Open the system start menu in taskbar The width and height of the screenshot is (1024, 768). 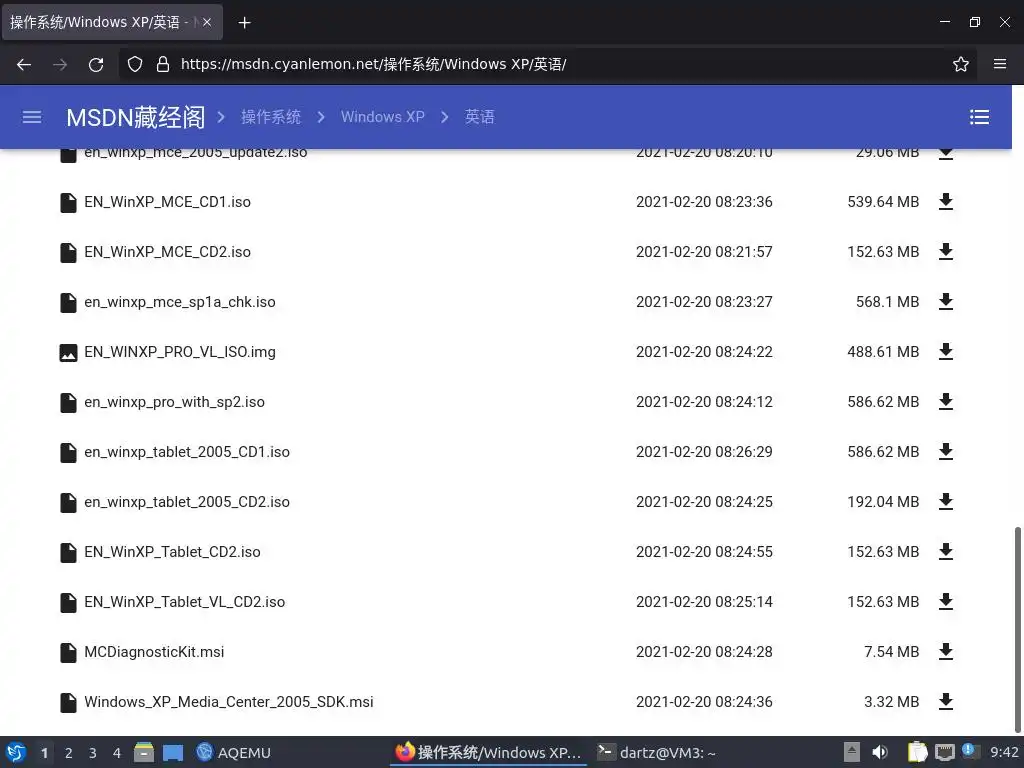[16, 752]
